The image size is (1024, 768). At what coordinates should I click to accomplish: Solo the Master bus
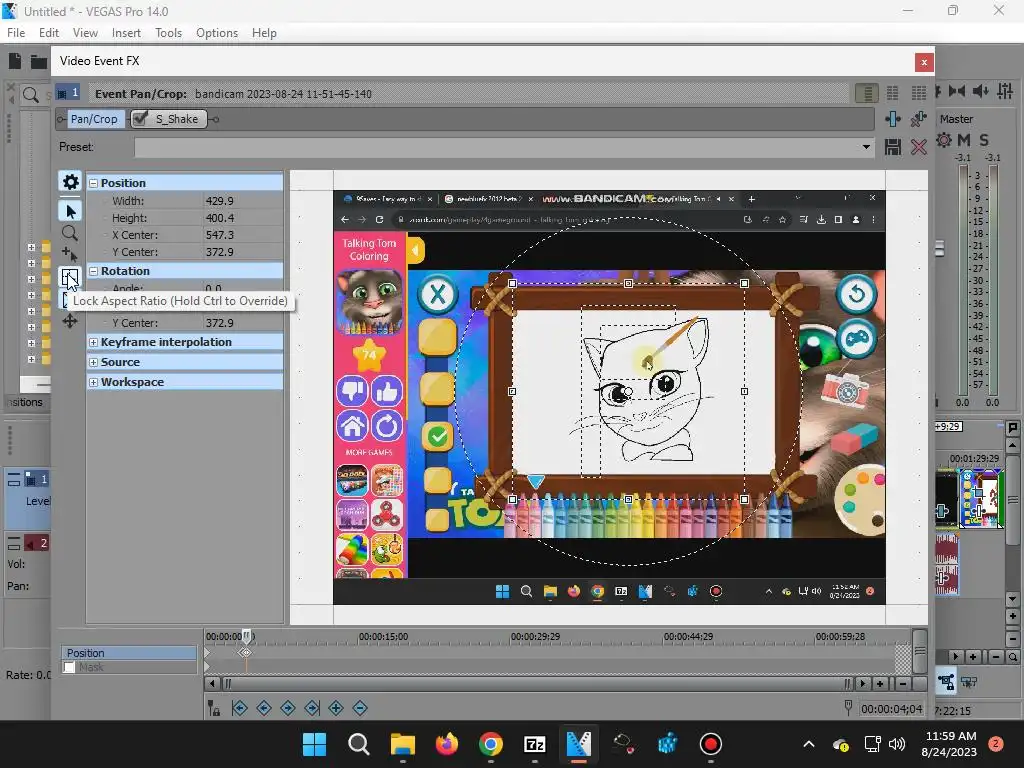(984, 140)
